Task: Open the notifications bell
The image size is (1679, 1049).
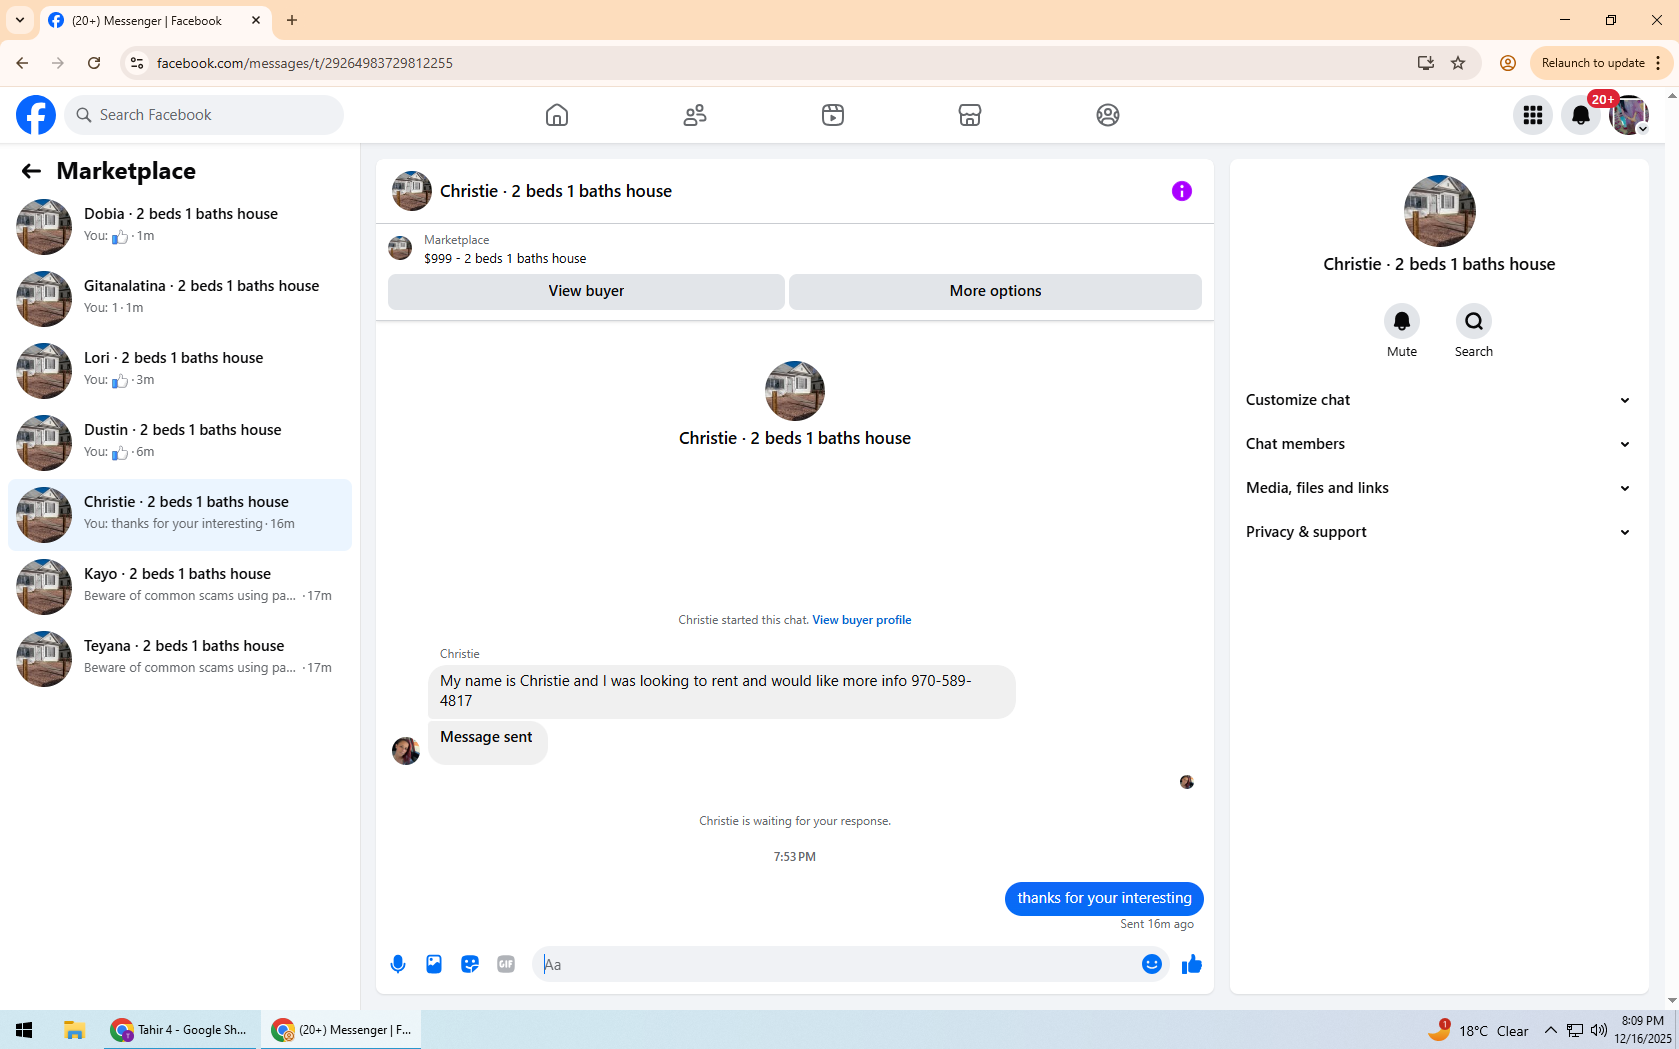Action: tap(1581, 115)
